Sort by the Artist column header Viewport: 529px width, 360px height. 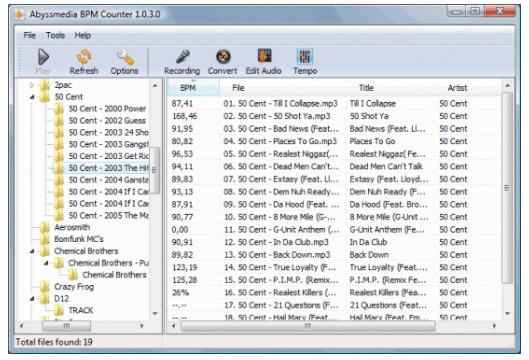tap(468, 88)
